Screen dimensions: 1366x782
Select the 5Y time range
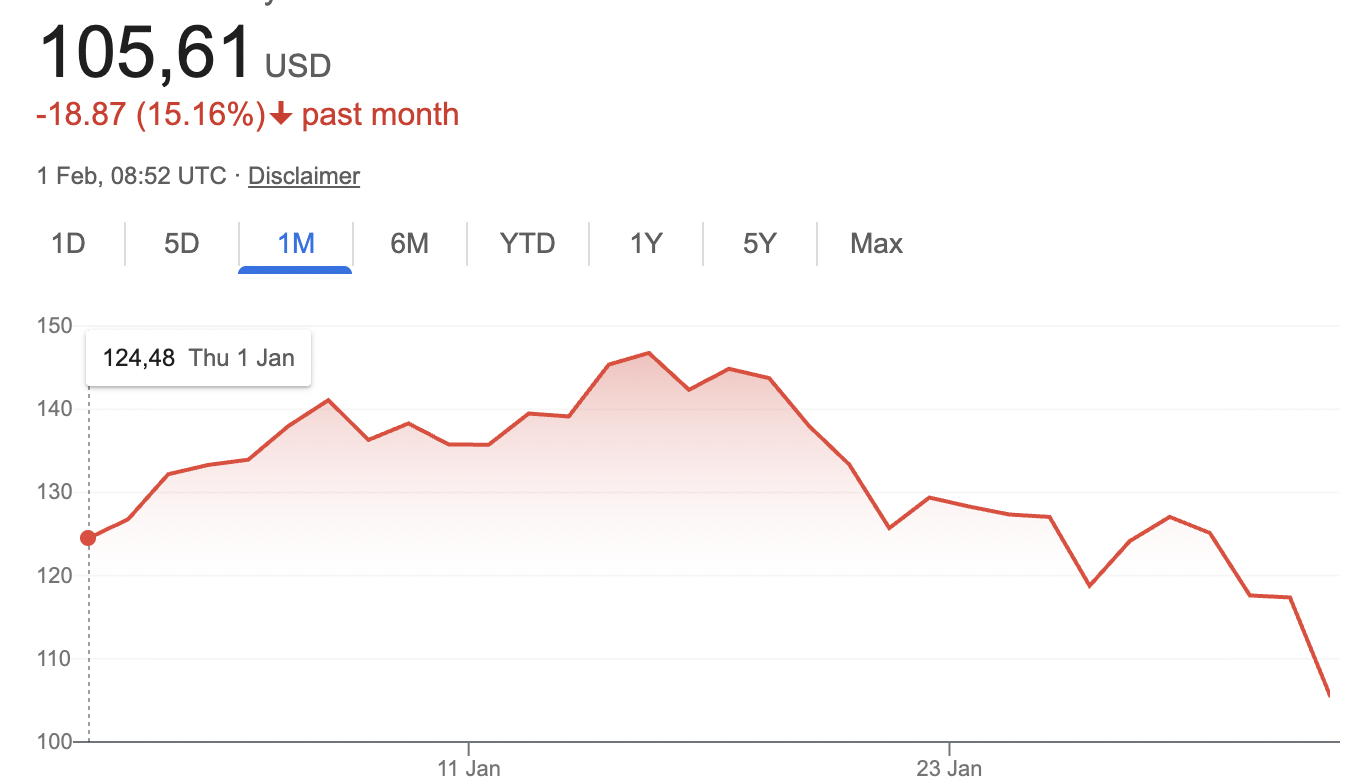click(759, 244)
